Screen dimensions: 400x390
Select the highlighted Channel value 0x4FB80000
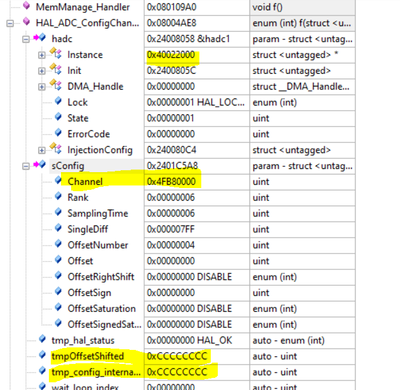point(171,182)
